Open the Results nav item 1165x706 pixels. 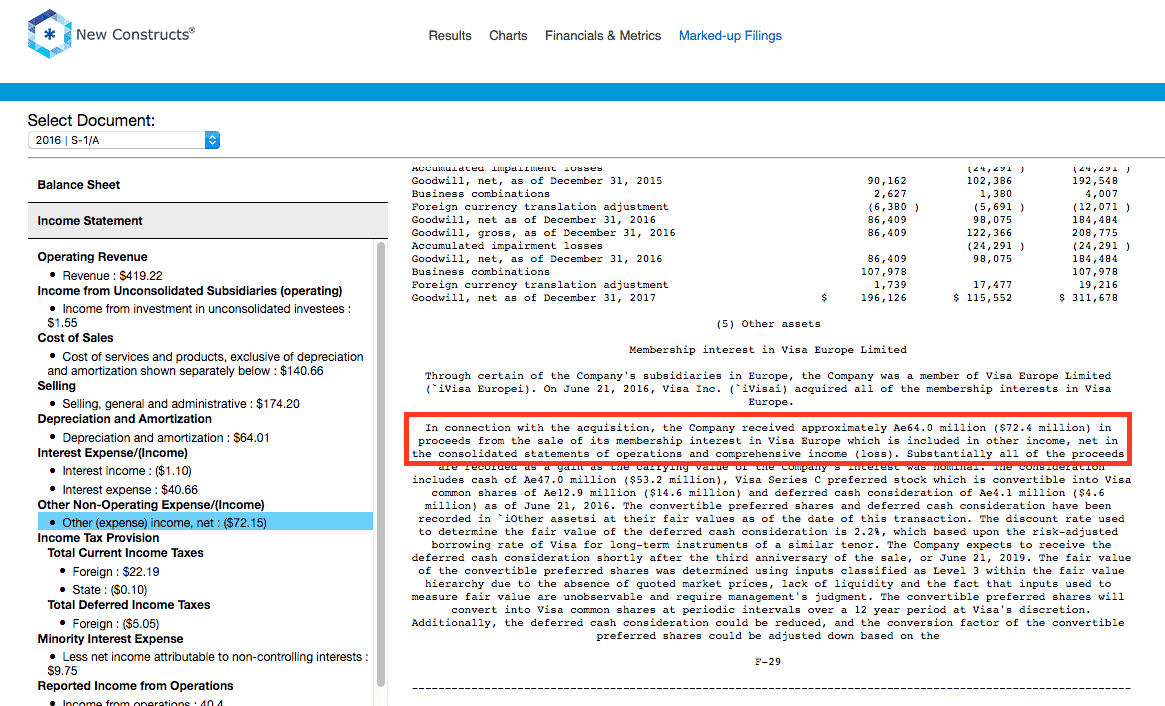click(x=450, y=36)
